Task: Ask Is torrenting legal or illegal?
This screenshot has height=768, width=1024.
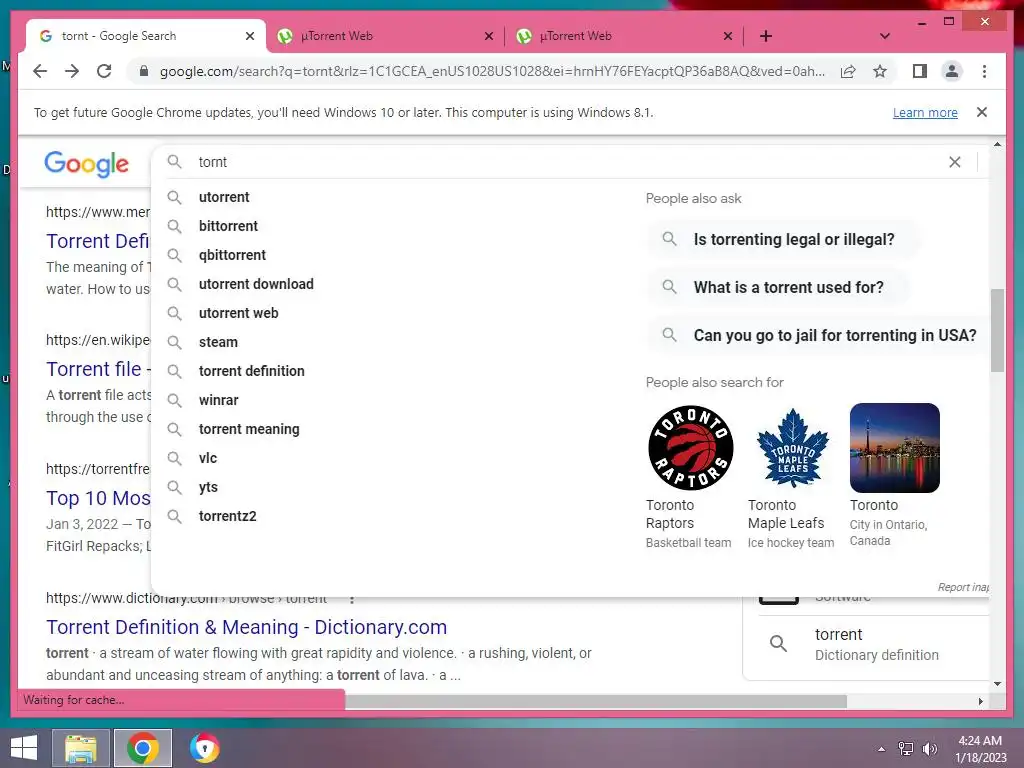Action: pyautogui.click(x=783, y=240)
